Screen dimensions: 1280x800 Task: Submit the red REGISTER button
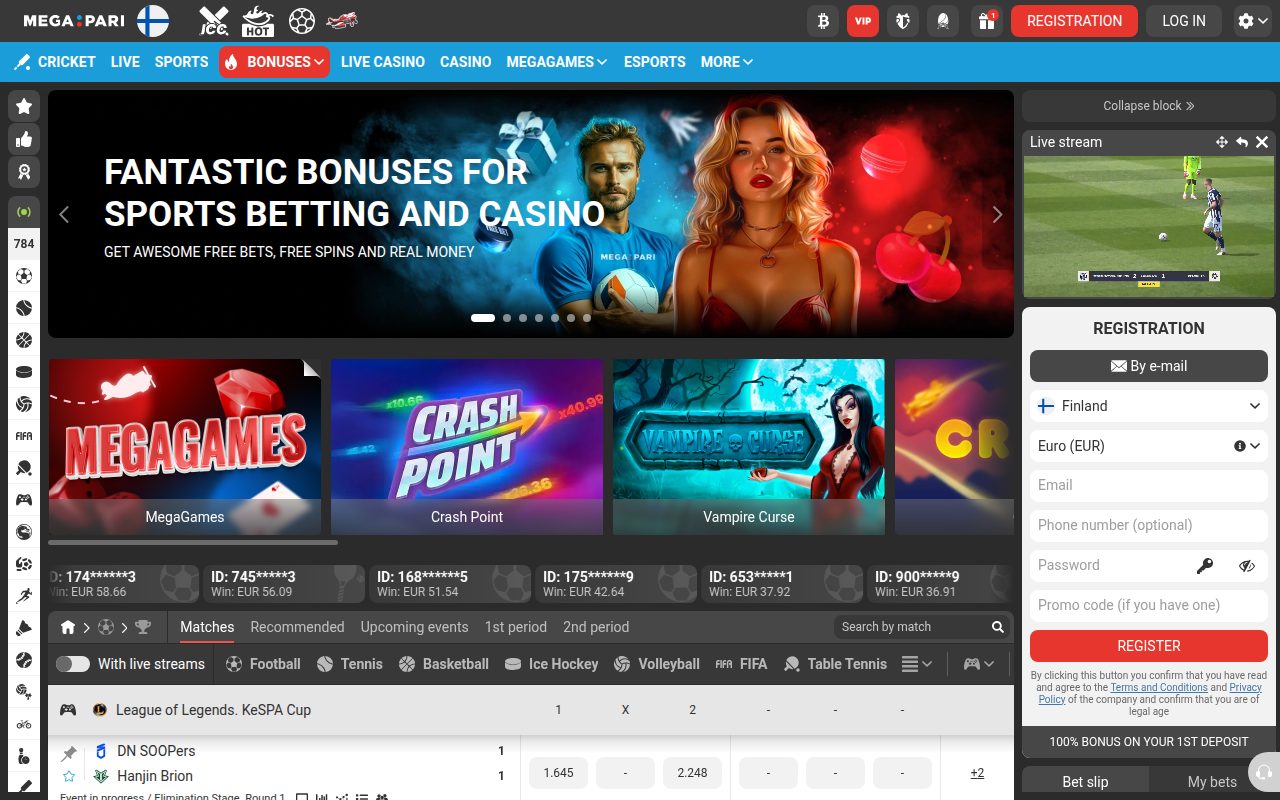click(1149, 646)
